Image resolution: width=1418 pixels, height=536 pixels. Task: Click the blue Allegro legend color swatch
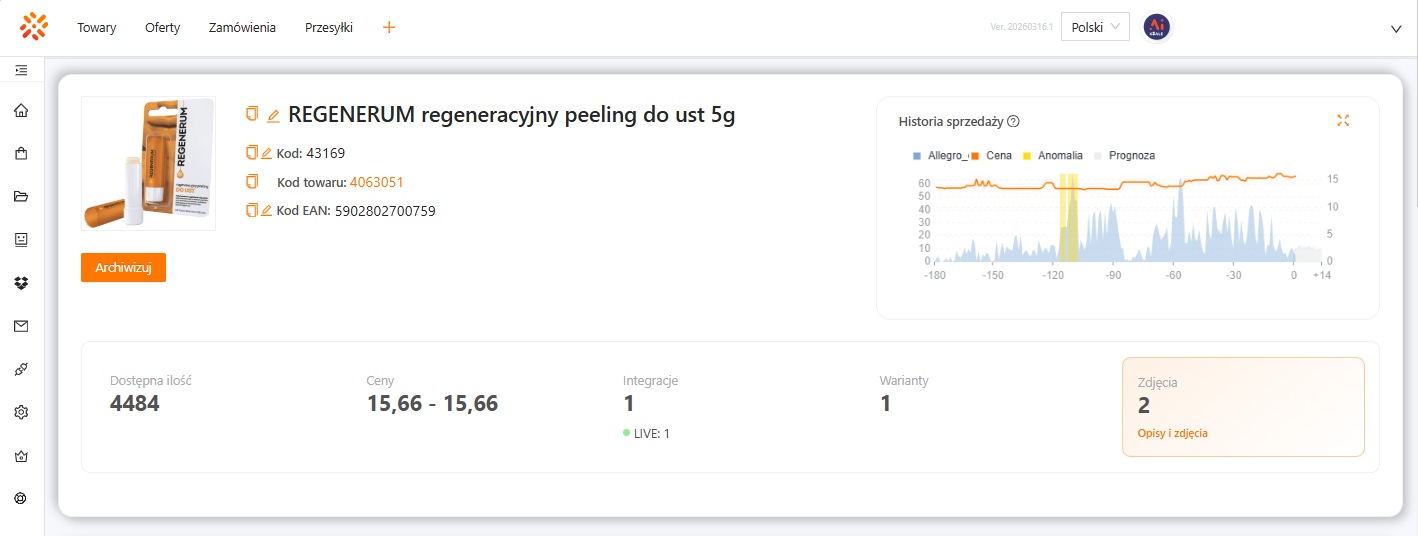pyautogui.click(x=917, y=156)
